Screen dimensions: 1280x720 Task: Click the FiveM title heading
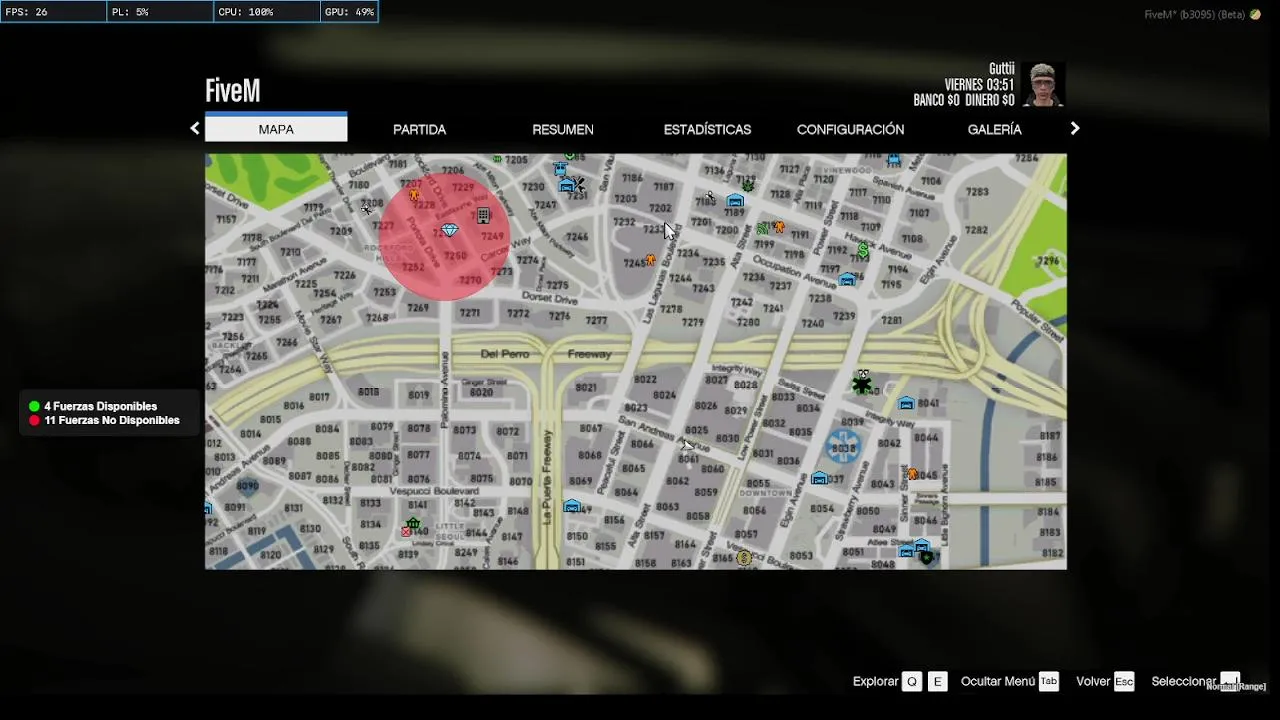pyautogui.click(x=233, y=90)
